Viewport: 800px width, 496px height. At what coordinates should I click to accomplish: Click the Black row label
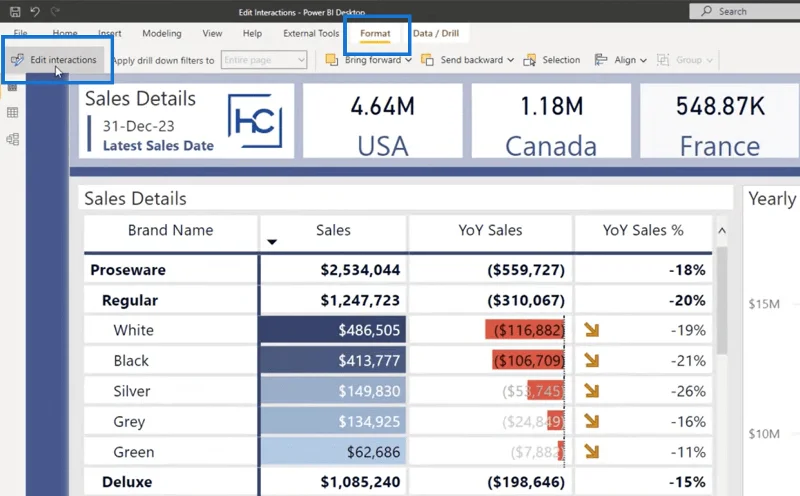point(131,361)
